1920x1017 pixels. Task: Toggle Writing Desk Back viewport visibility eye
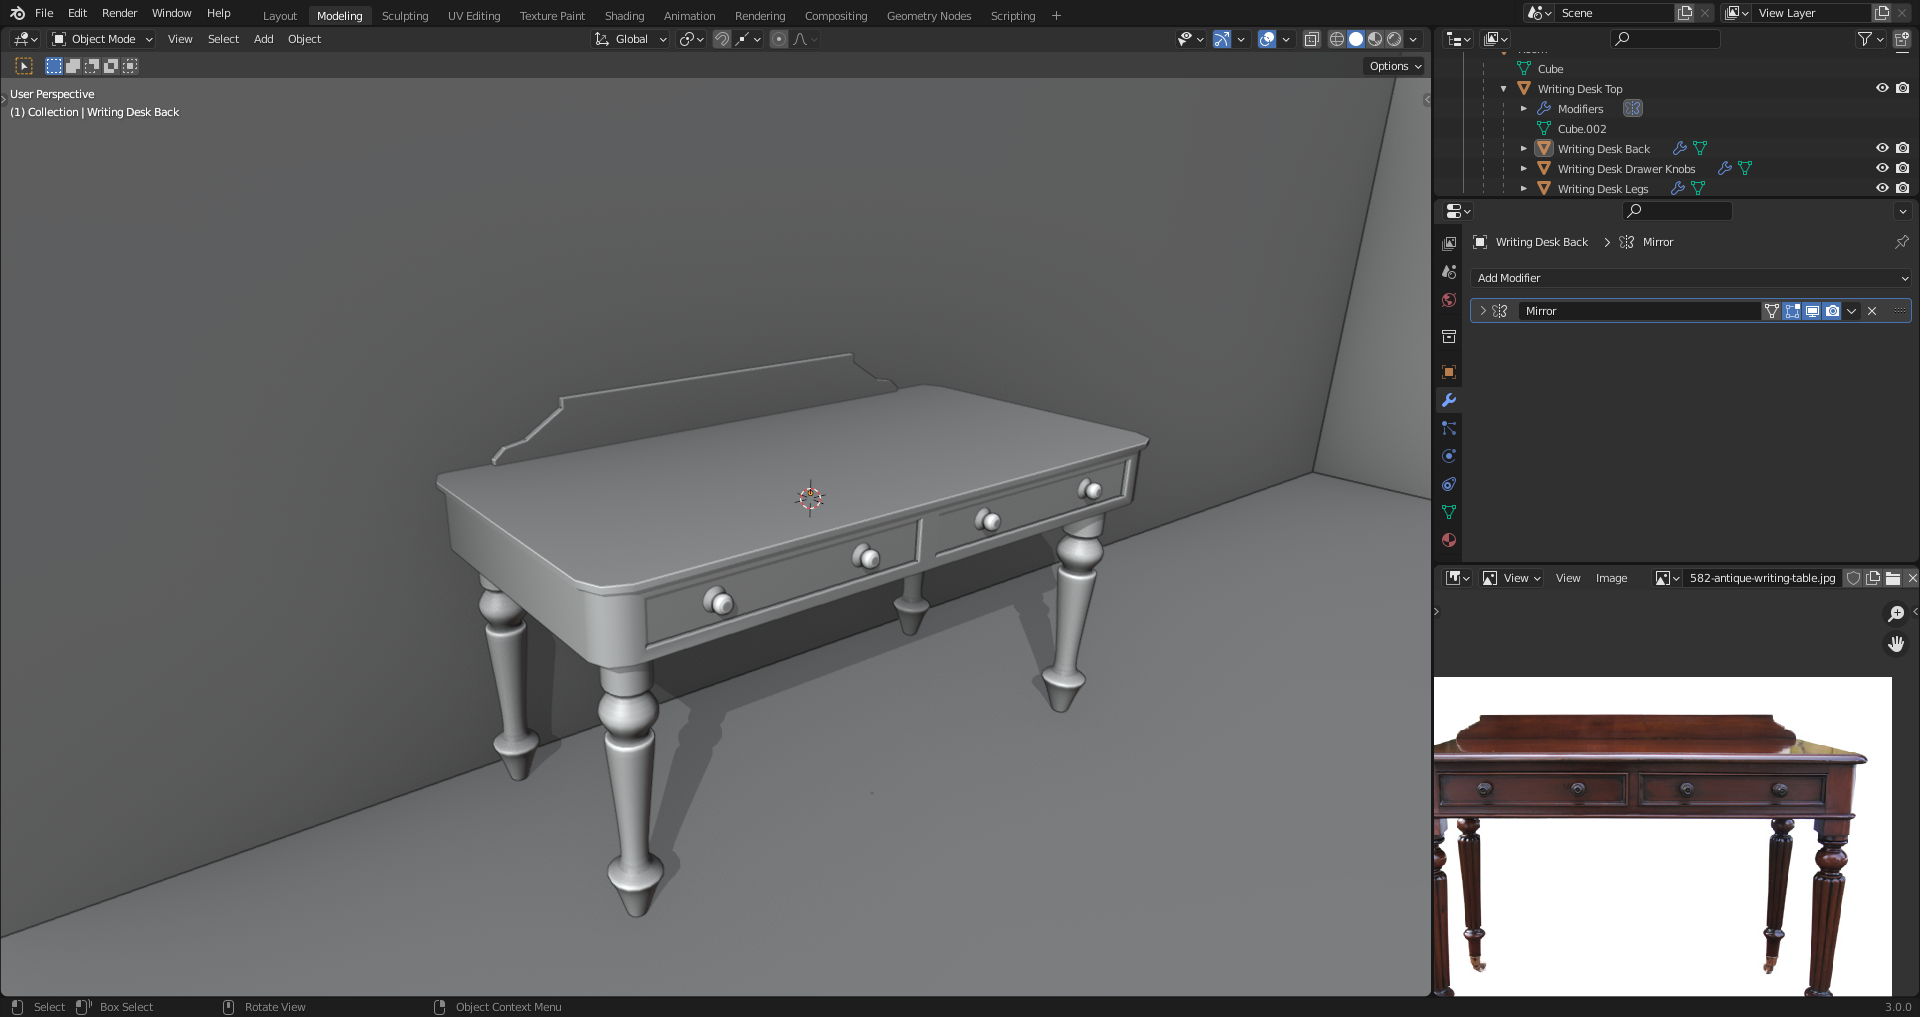tap(1882, 148)
